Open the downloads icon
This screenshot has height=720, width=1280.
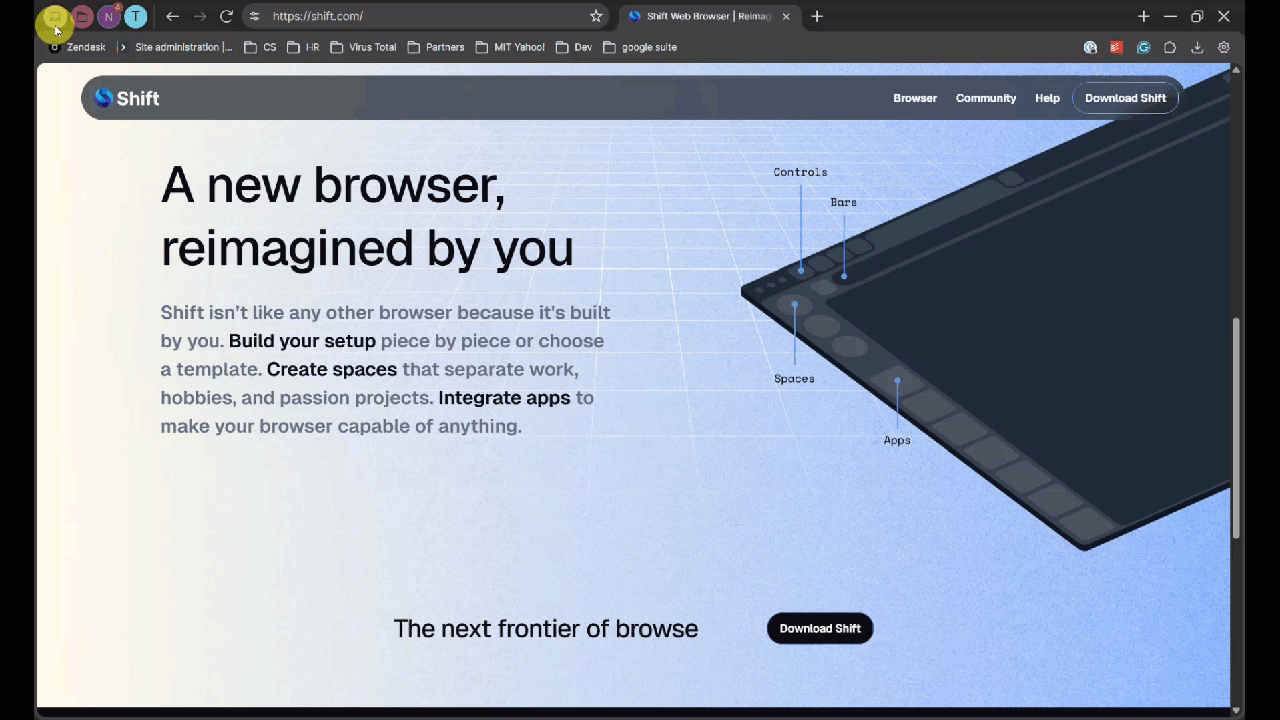(x=1197, y=47)
